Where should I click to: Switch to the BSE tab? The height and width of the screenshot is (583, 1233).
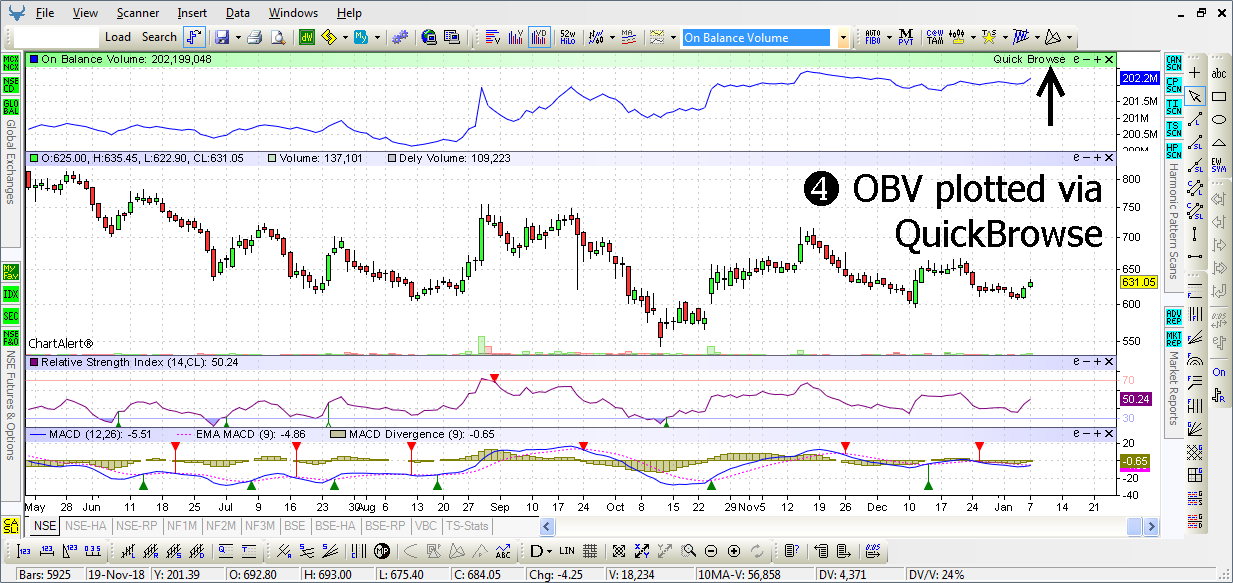(294, 525)
